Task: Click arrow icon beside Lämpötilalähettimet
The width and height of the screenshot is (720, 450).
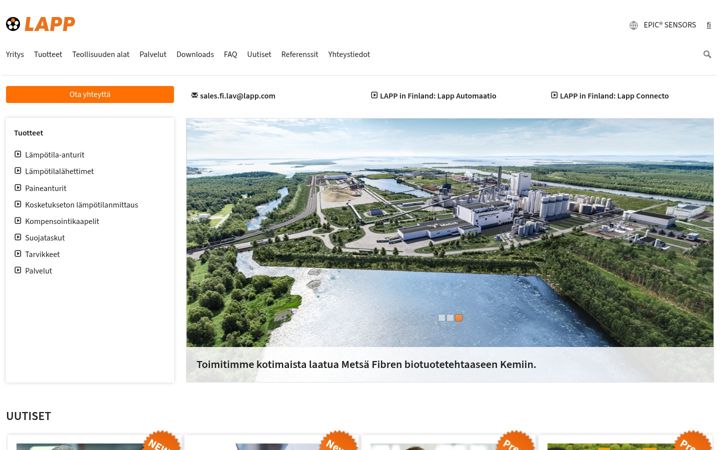Action: (18, 171)
